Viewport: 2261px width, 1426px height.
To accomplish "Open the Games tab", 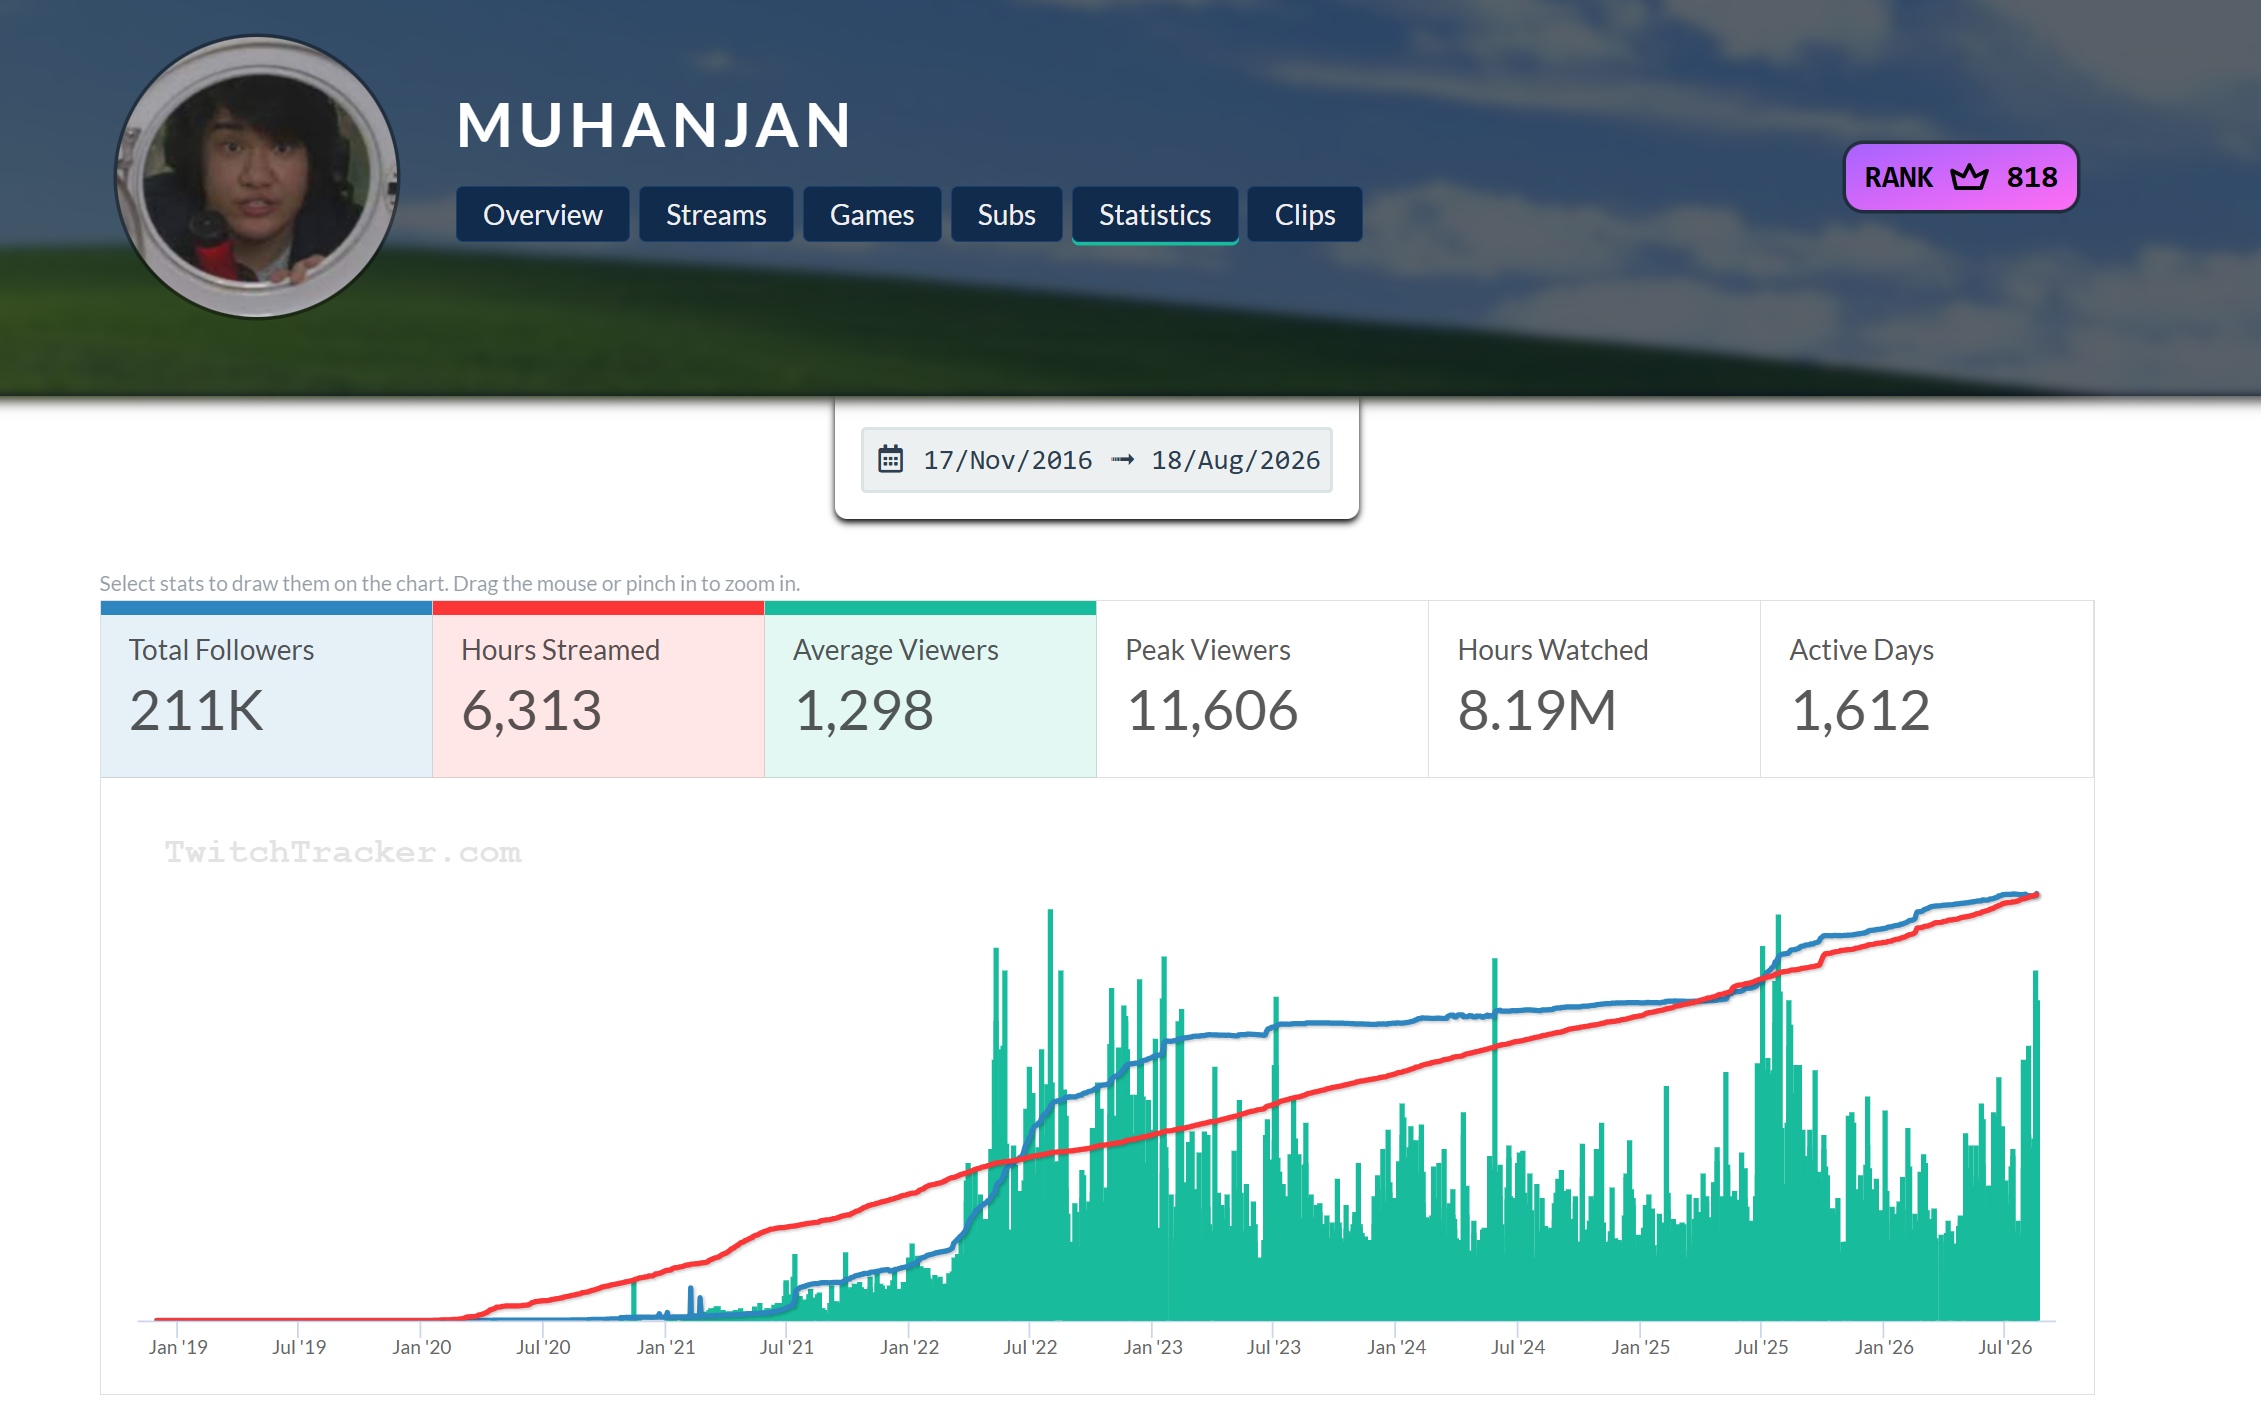I will click(872, 214).
